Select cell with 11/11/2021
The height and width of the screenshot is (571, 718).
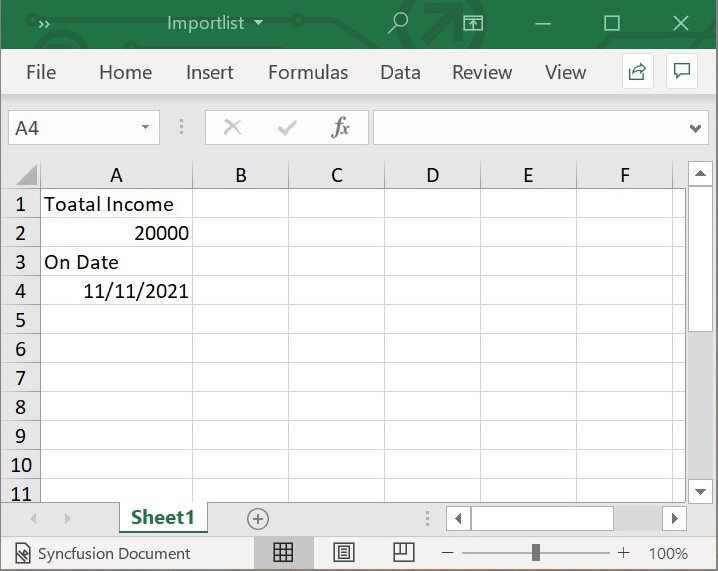pyautogui.click(x=117, y=291)
